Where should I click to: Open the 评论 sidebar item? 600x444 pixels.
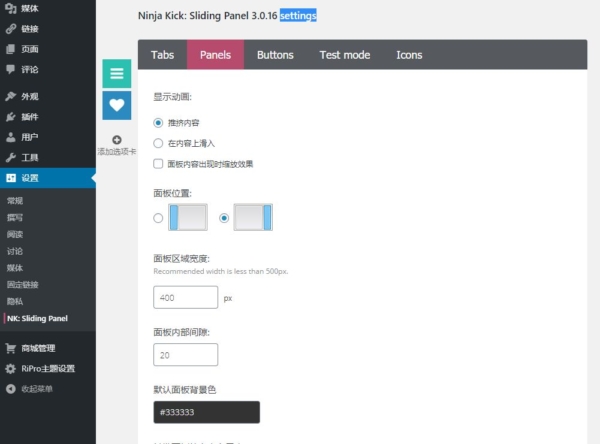coord(48,69)
